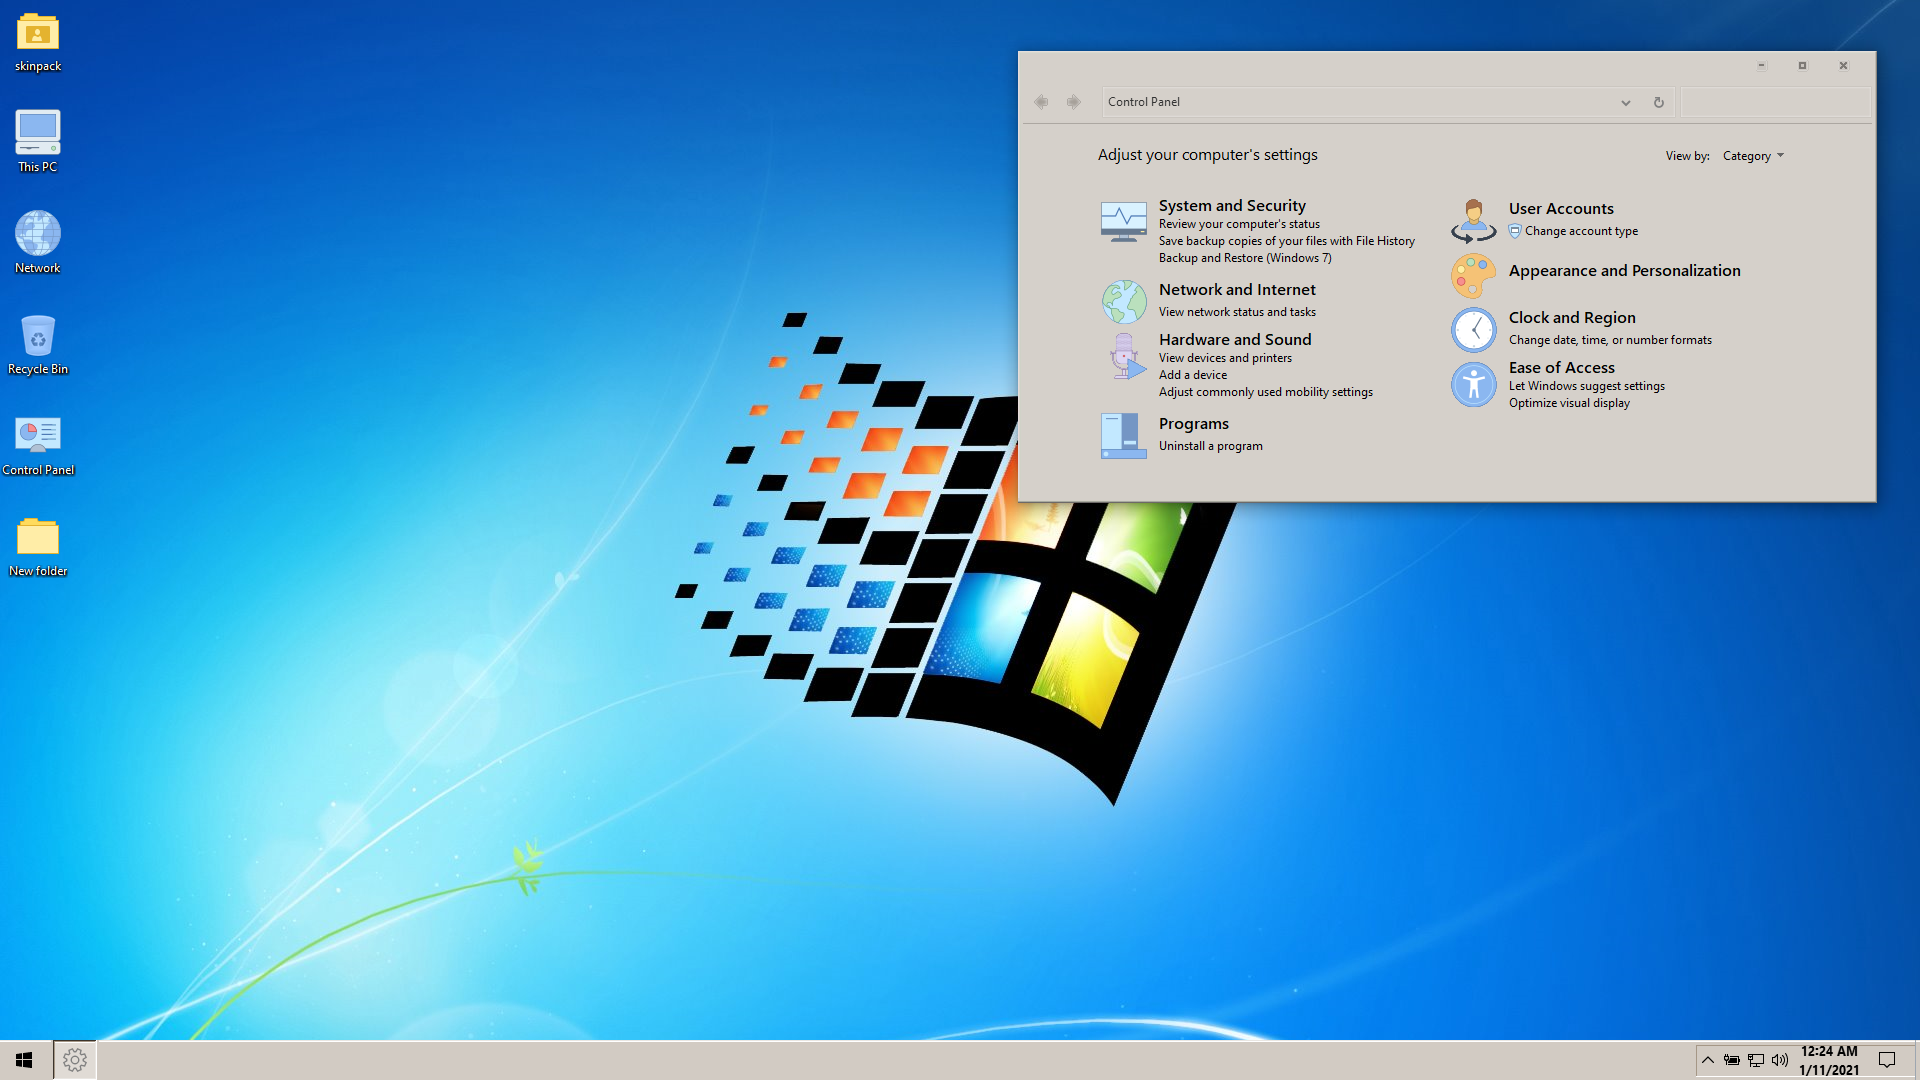Click the Ease of Access icon
The width and height of the screenshot is (1920, 1080).
1473,384
